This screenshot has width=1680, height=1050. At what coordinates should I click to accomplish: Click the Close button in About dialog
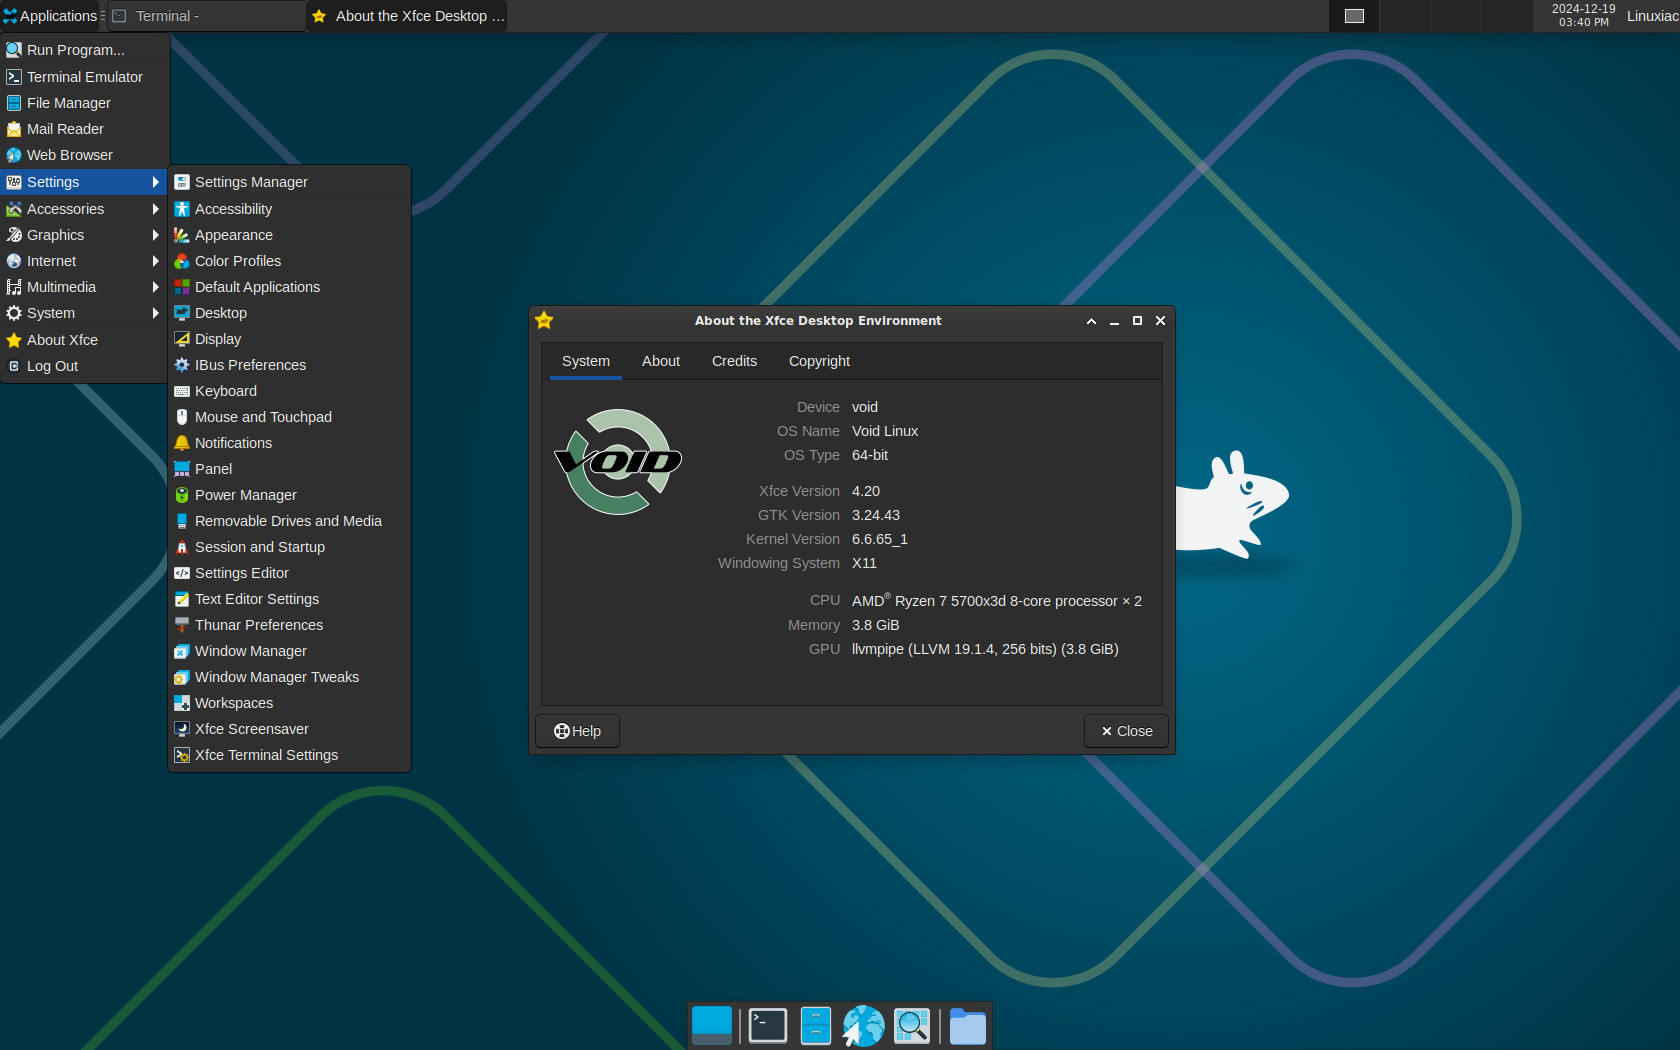point(1126,731)
